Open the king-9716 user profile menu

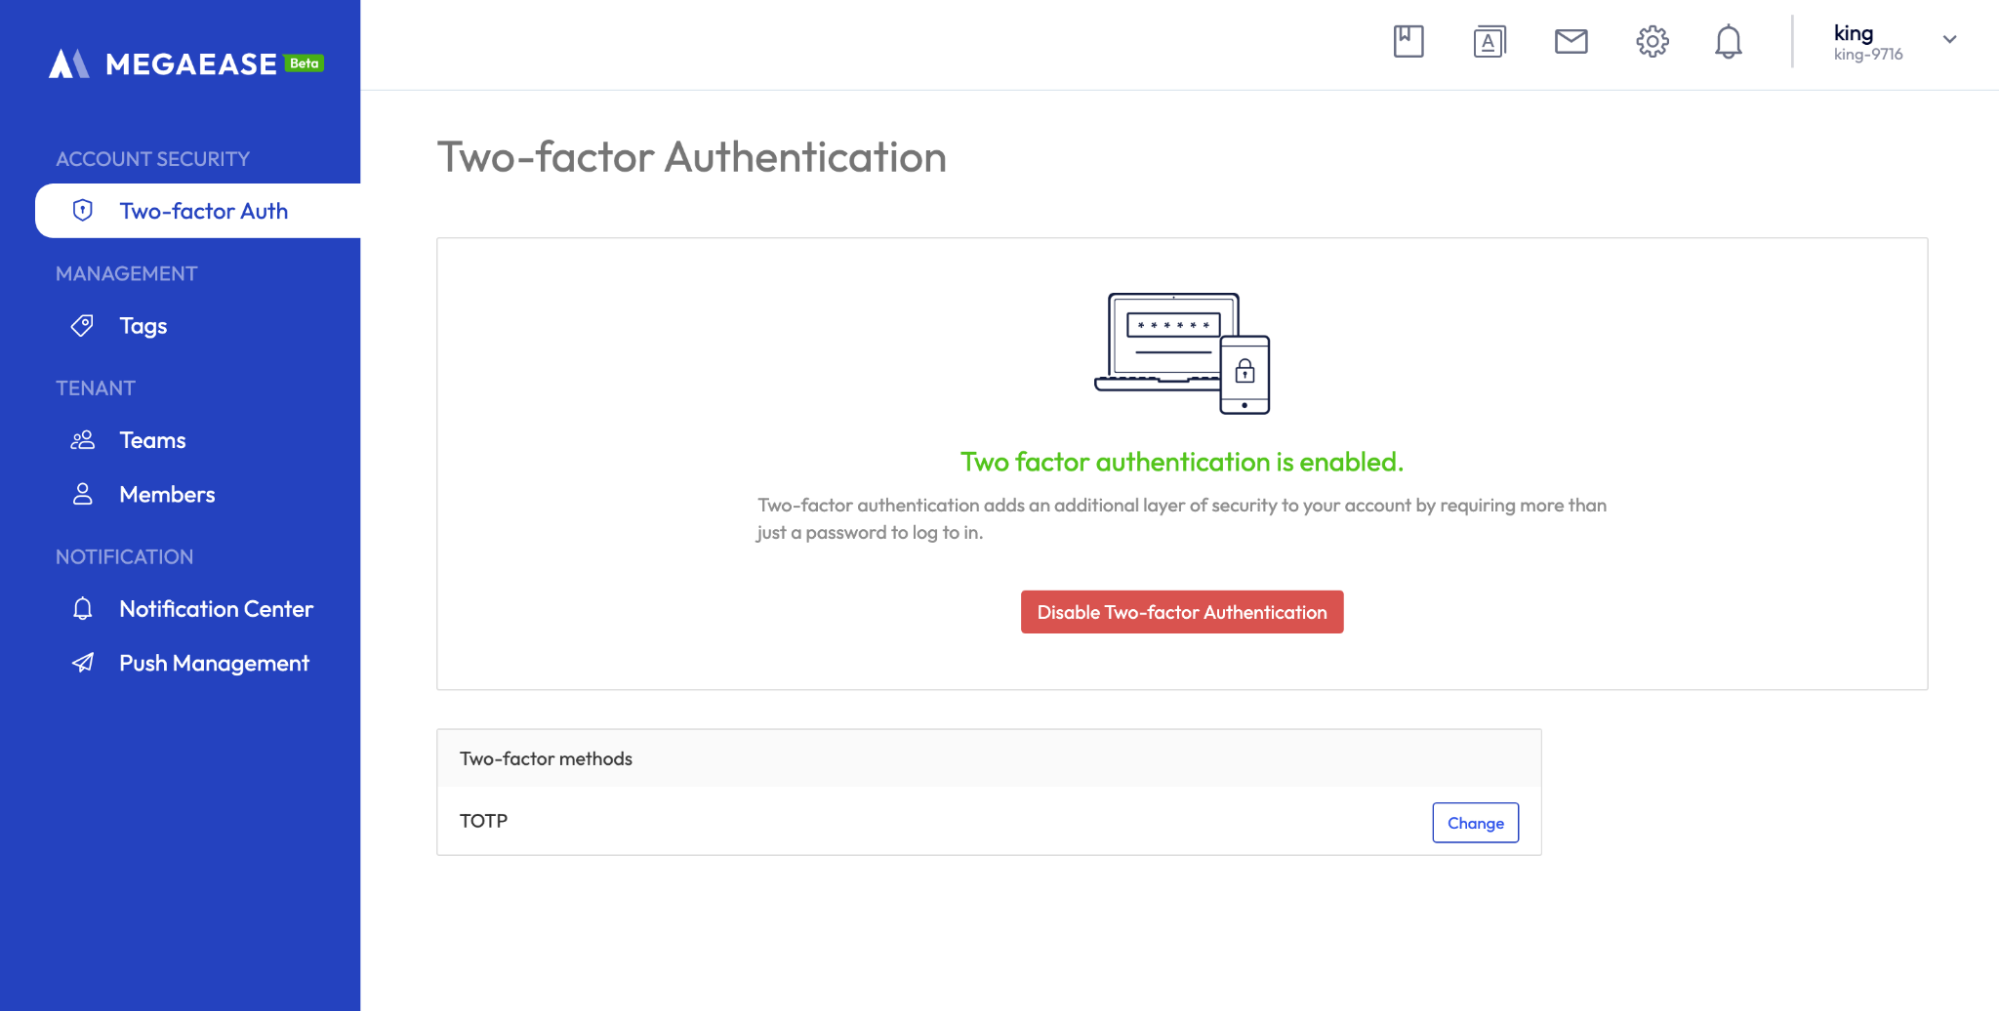1867,43
